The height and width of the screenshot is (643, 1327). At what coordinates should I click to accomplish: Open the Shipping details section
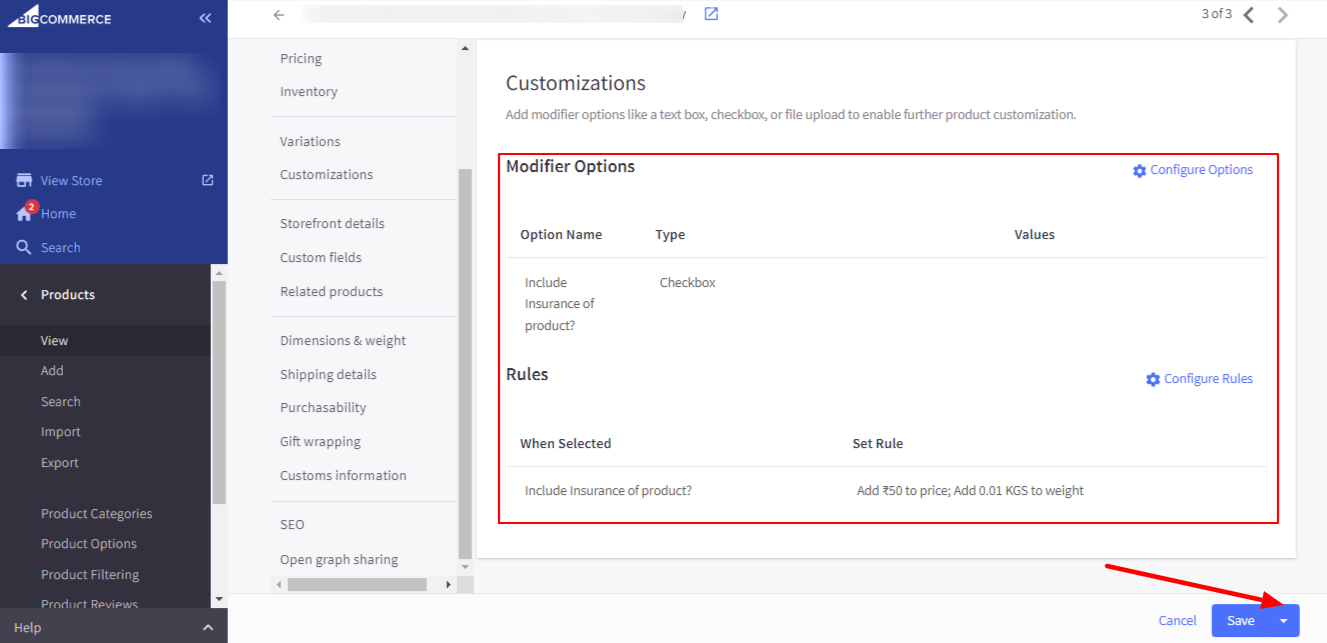coord(329,374)
